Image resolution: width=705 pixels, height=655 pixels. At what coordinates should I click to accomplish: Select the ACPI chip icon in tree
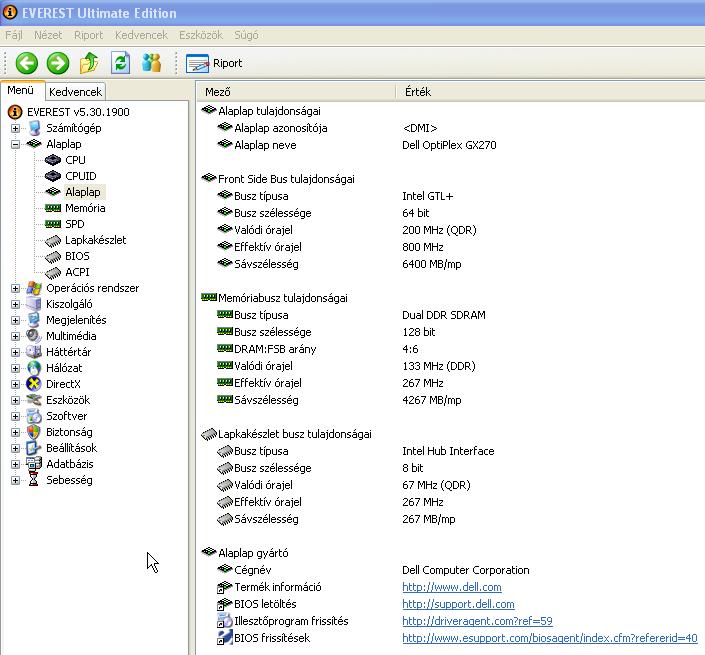[53, 272]
